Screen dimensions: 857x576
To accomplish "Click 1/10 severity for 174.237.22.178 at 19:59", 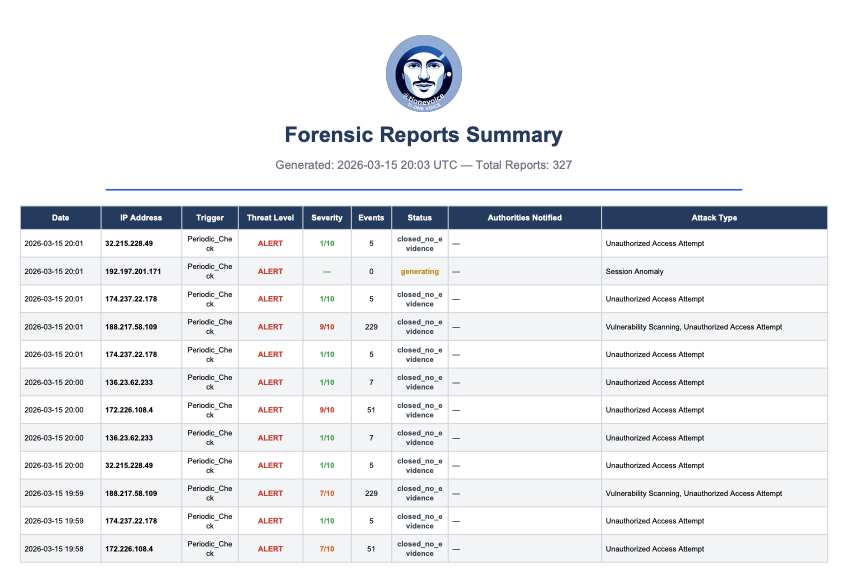I will tap(327, 521).
